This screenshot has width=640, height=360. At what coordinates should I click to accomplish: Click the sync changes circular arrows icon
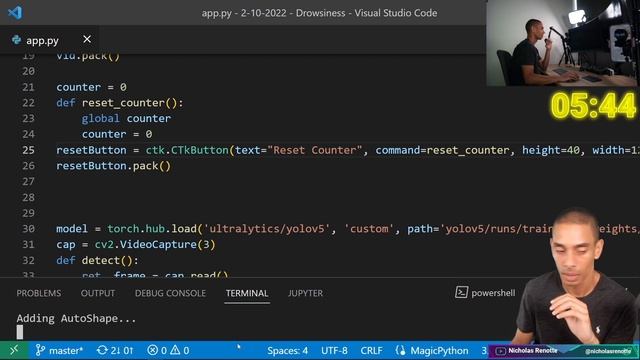[x=102, y=350]
